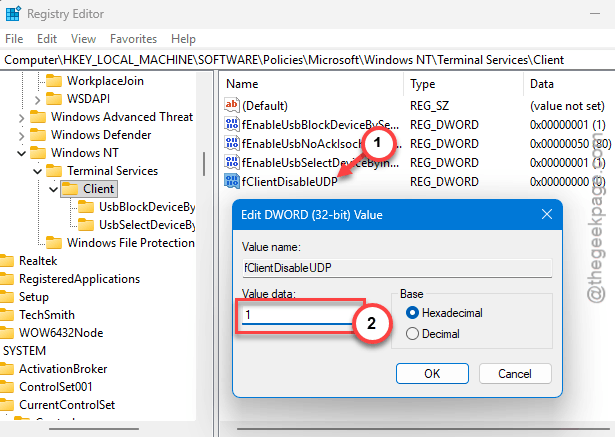The height and width of the screenshot is (437, 615).
Task: Cancel the Edit DWORD dialog
Action: [x=515, y=373]
